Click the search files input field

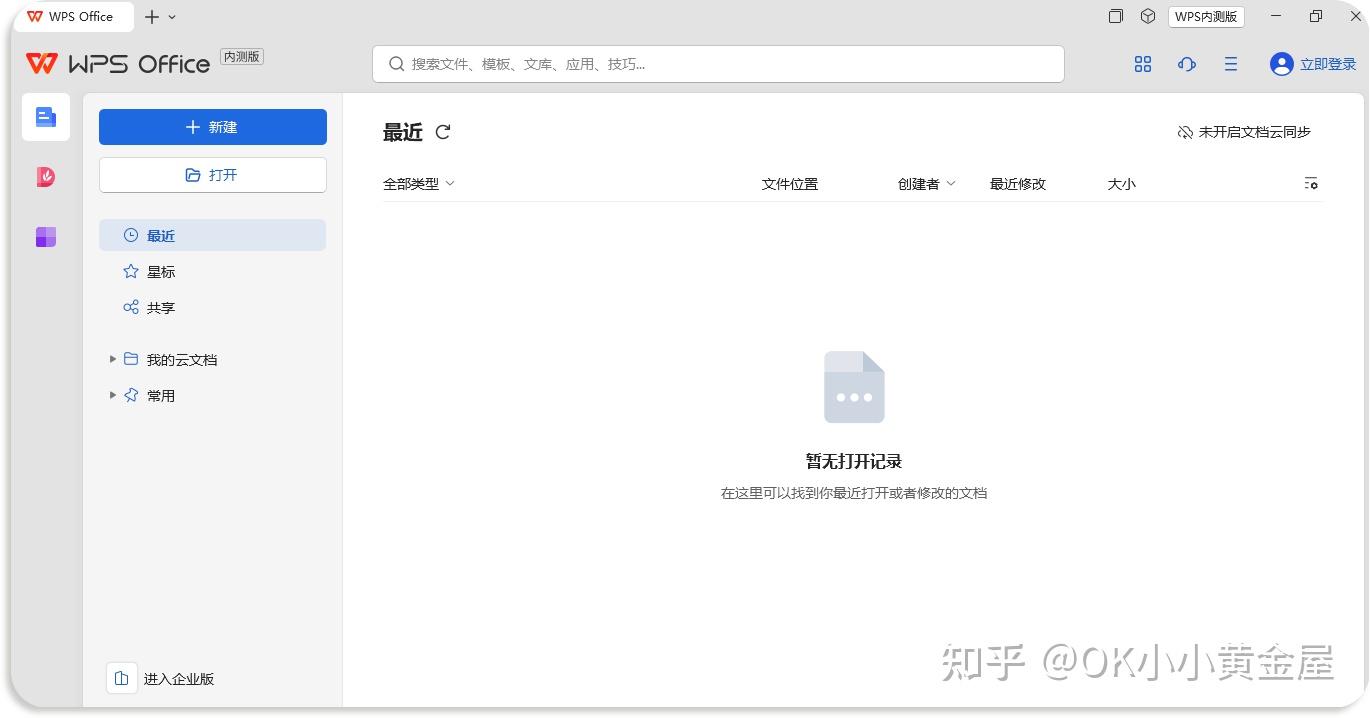tap(717, 63)
